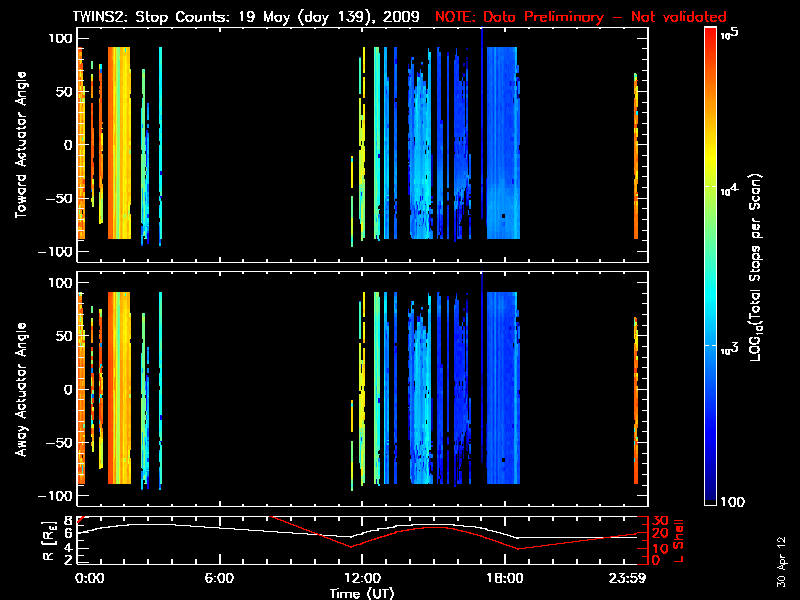Click the '100' label below the color bar
The width and height of the screenshot is (800, 600).
click(x=732, y=501)
